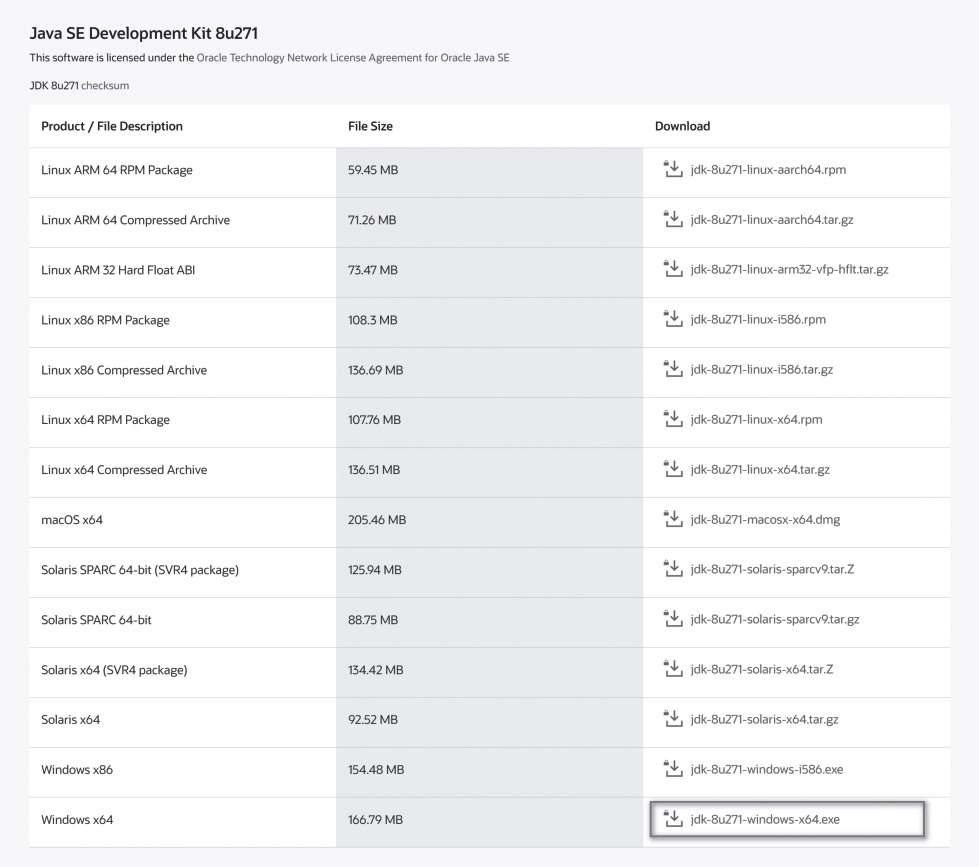This screenshot has height=867, width=979.
Task: Click download icon beside jdk-8u271-linux-aarch64.tar.gz
Action: click(672, 219)
